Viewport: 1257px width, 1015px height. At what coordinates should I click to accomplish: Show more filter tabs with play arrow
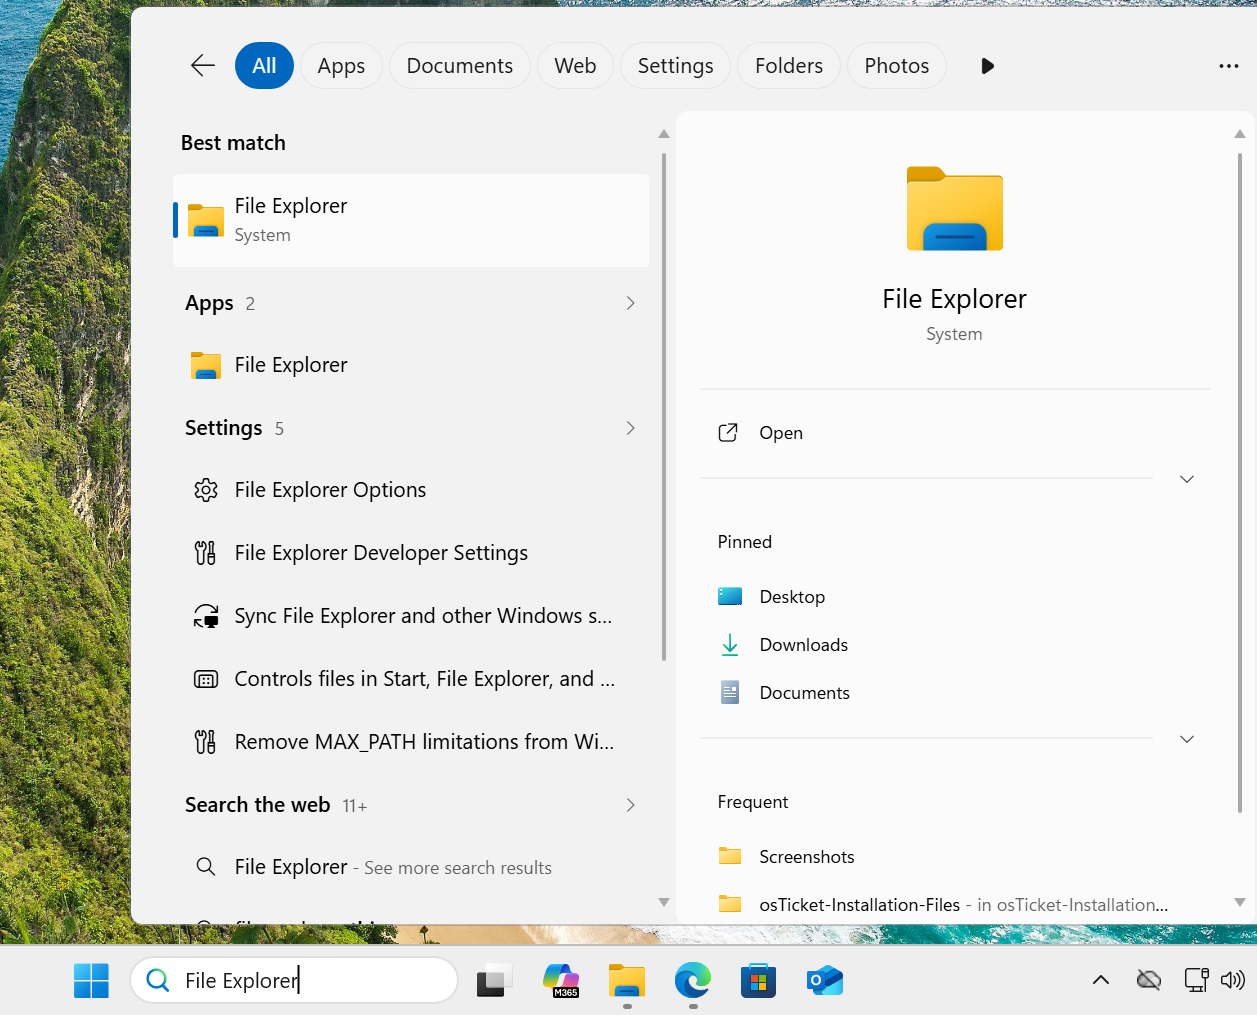pyautogui.click(x=987, y=66)
